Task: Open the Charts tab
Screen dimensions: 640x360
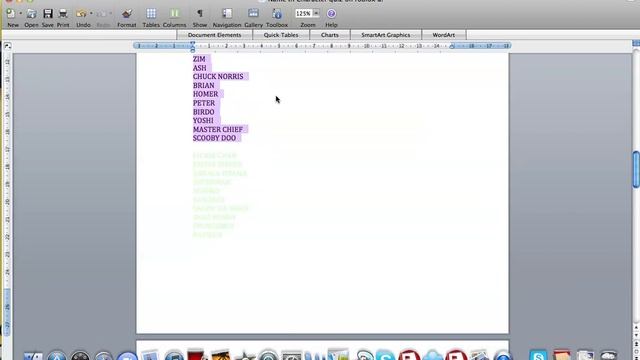Action: pyautogui.click(x=329, y=35)
